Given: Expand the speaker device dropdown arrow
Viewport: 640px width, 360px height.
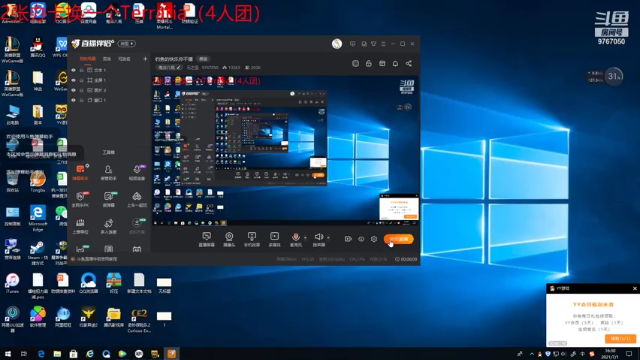Looking at the screenshot, I should [x=329, y=238].
